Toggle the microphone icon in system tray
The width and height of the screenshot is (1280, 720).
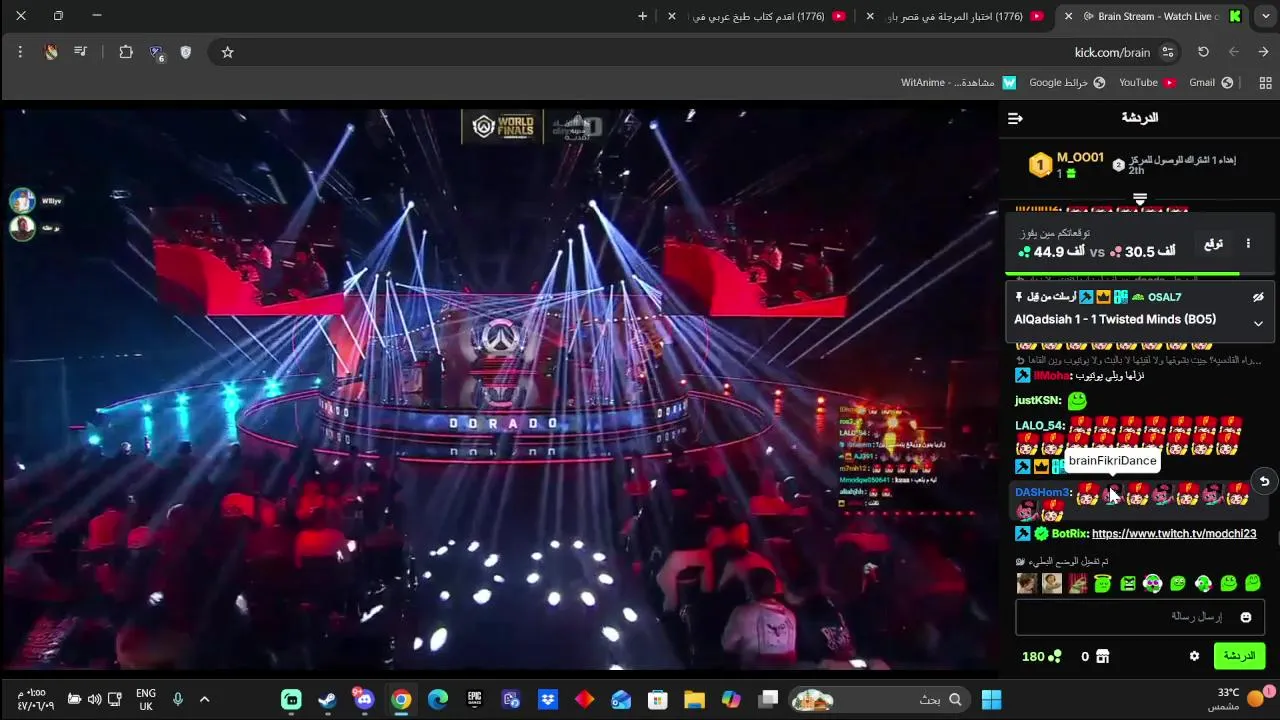177,699
